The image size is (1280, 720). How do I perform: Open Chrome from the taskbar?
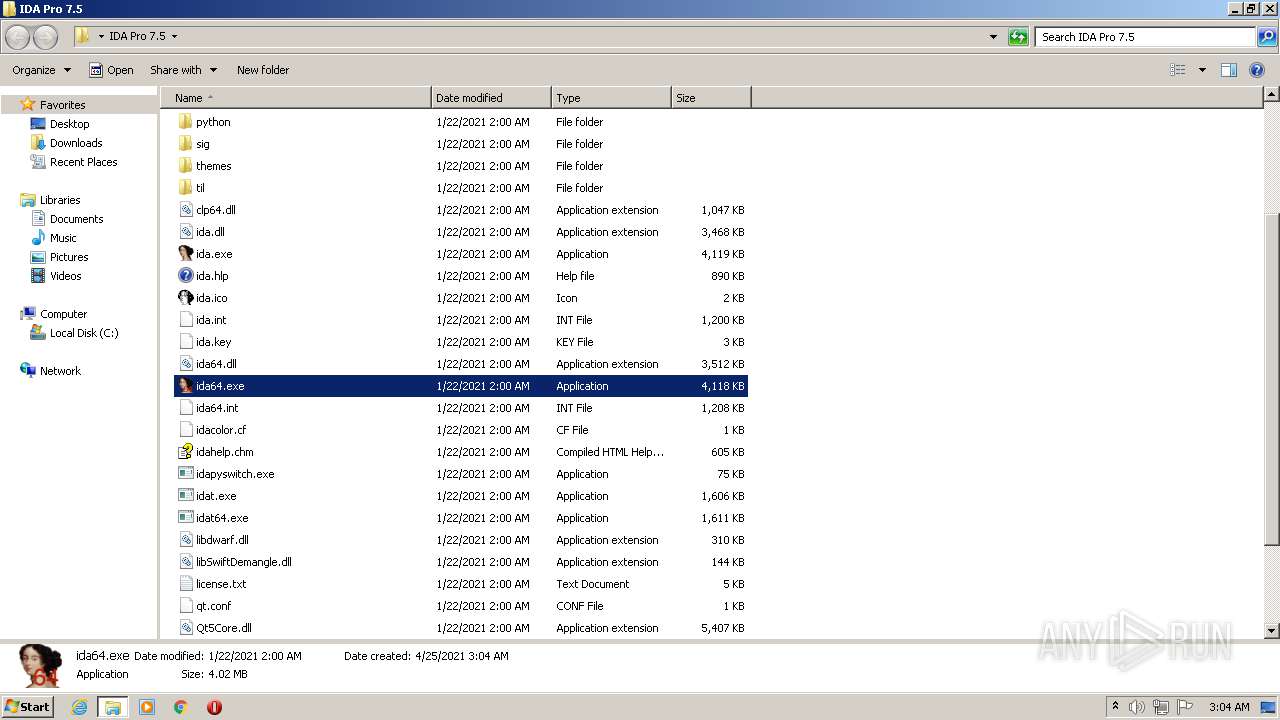click(180, 707)
